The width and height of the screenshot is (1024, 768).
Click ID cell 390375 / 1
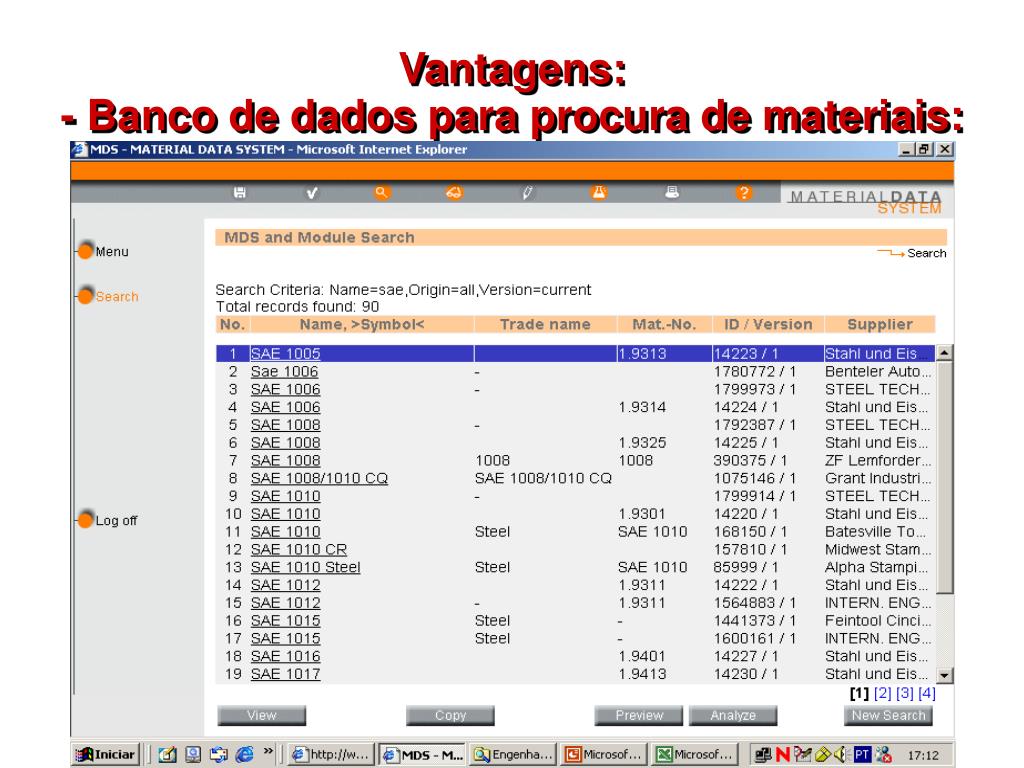pos(750,460)
